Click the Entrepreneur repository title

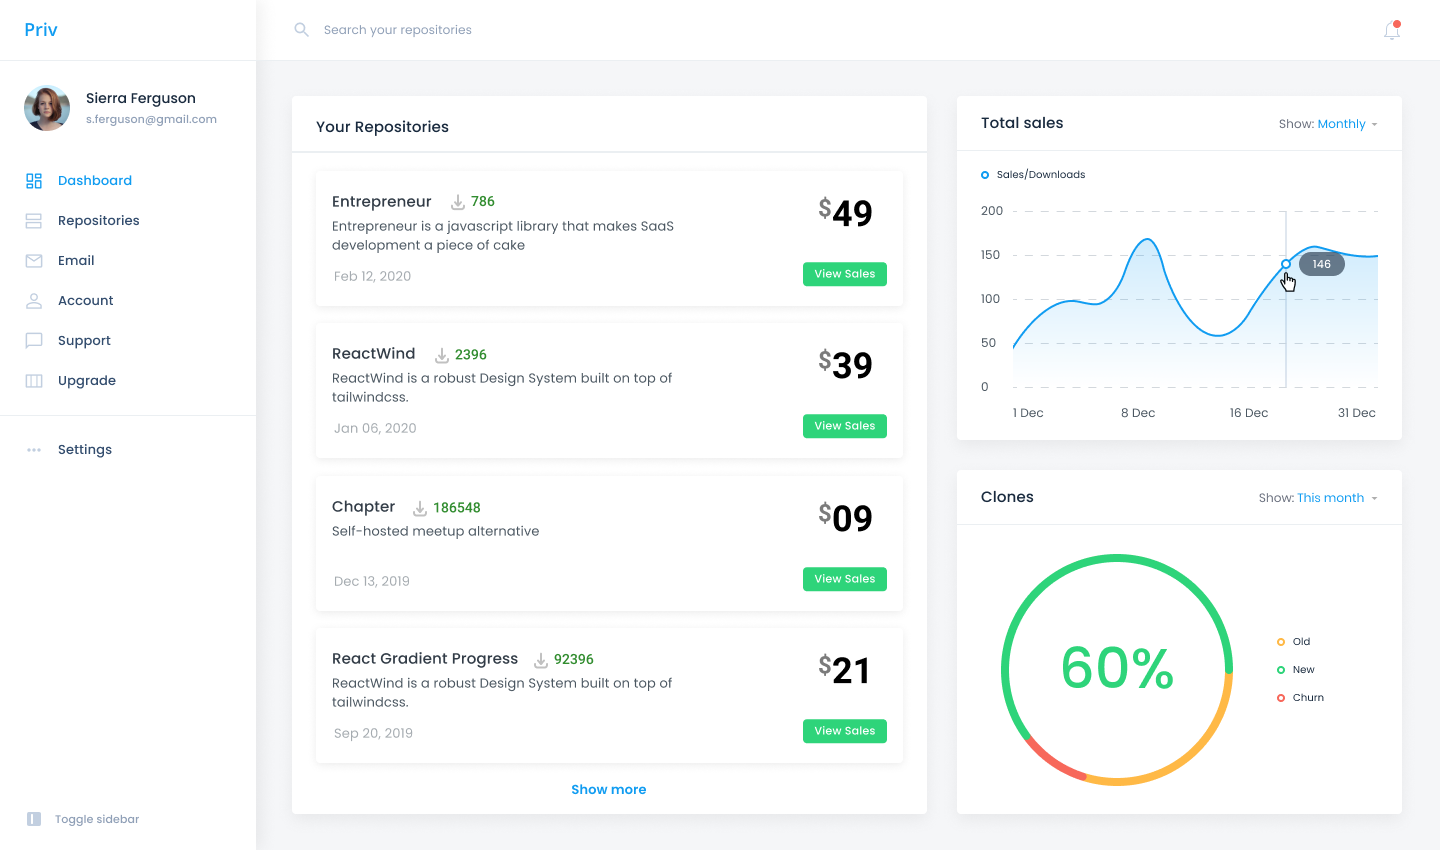click(x=382, y=202)
